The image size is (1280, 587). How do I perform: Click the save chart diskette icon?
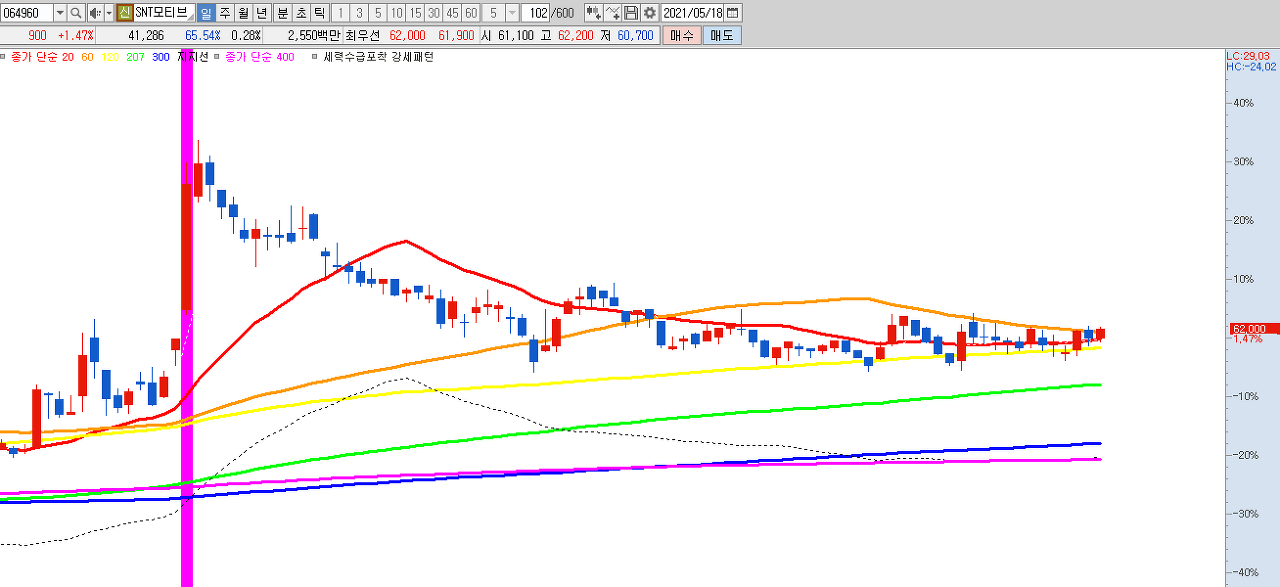tap(631, 13)
